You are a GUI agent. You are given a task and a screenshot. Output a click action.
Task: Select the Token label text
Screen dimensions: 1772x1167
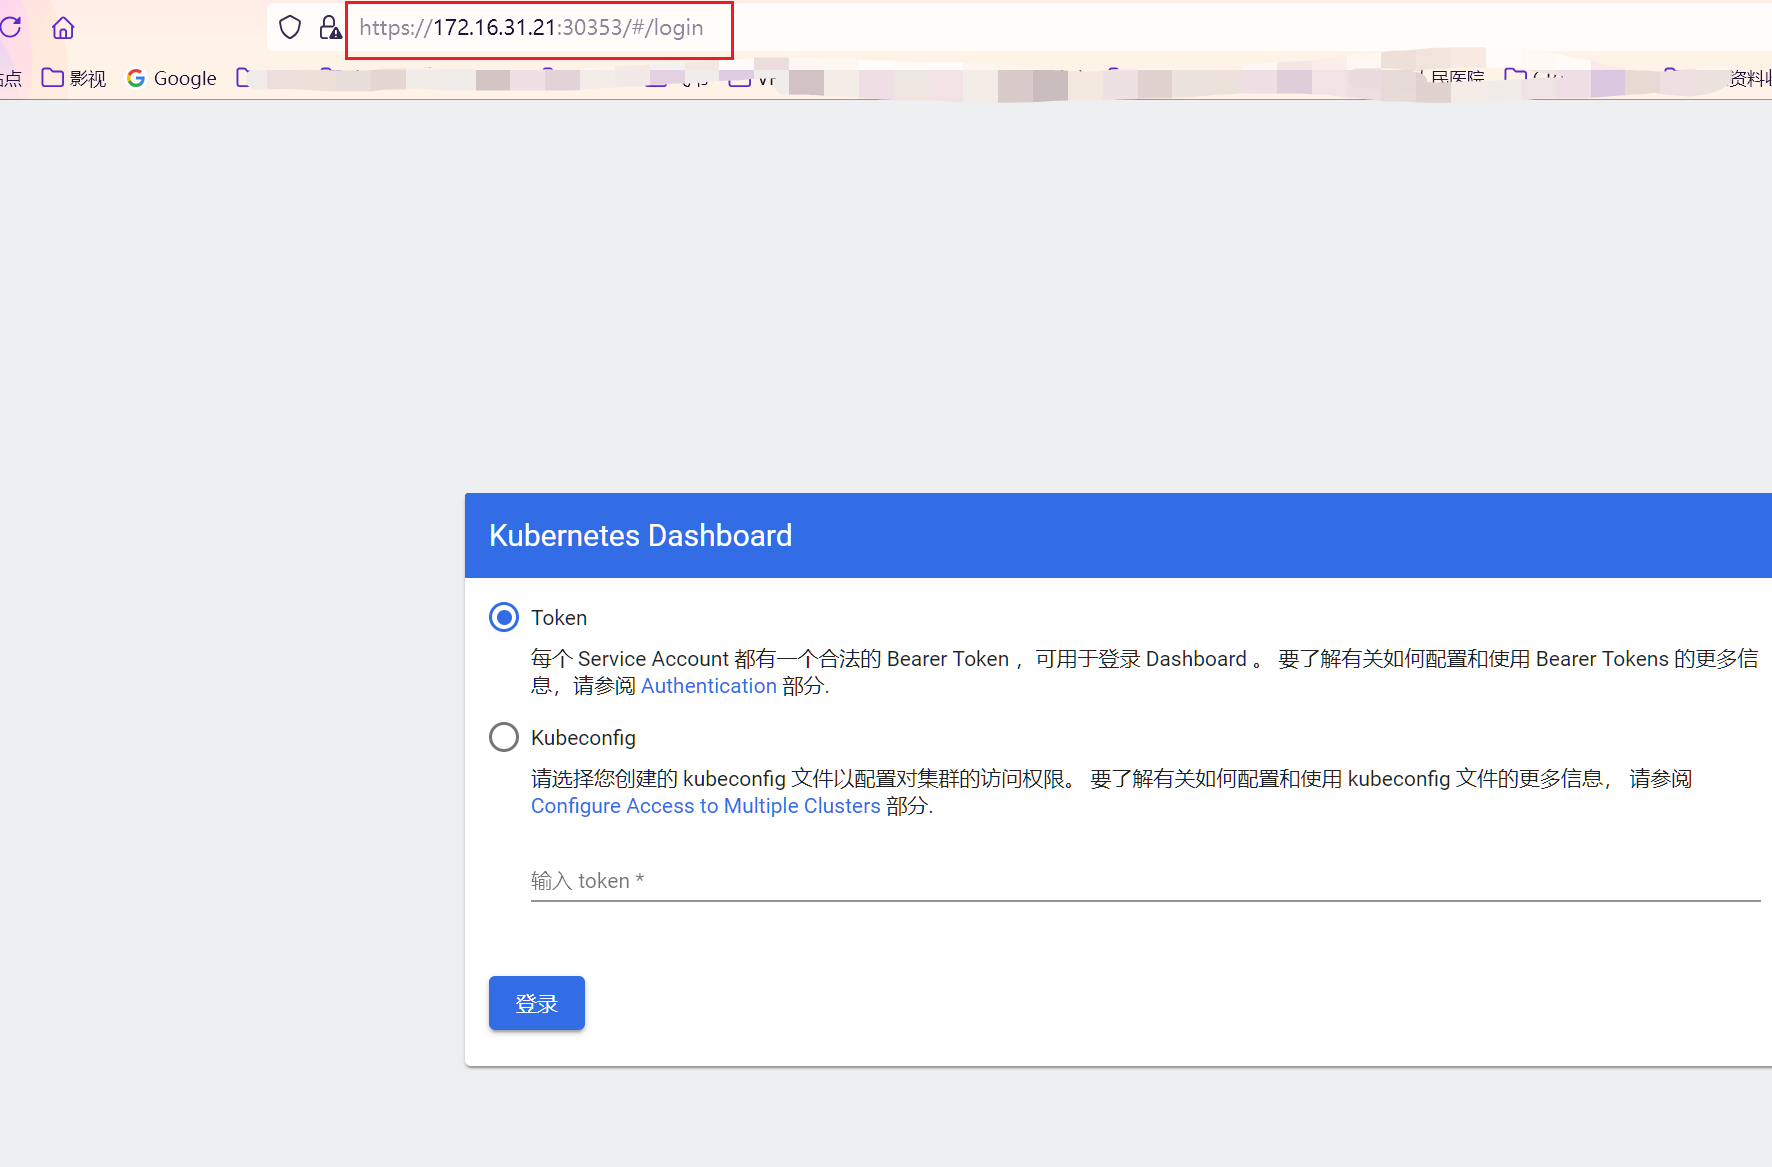559,618
